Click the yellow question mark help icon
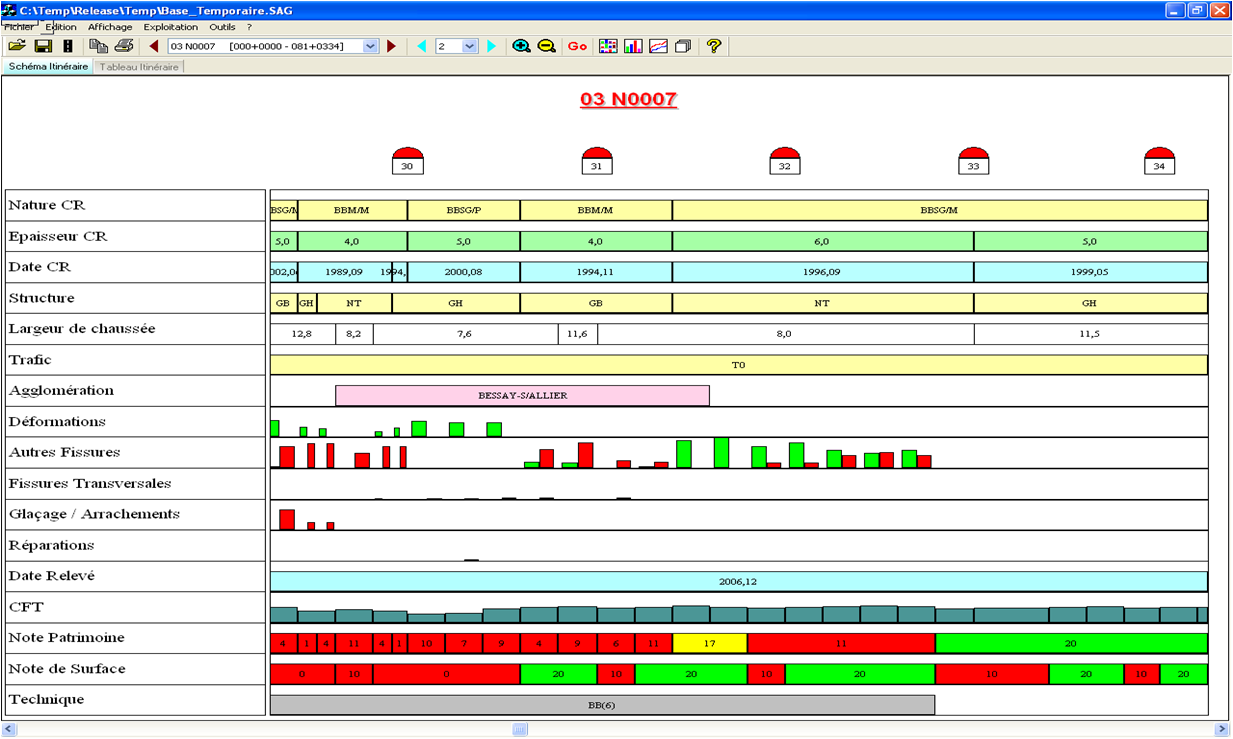The image size is (1233, 739). click(713, 46)
